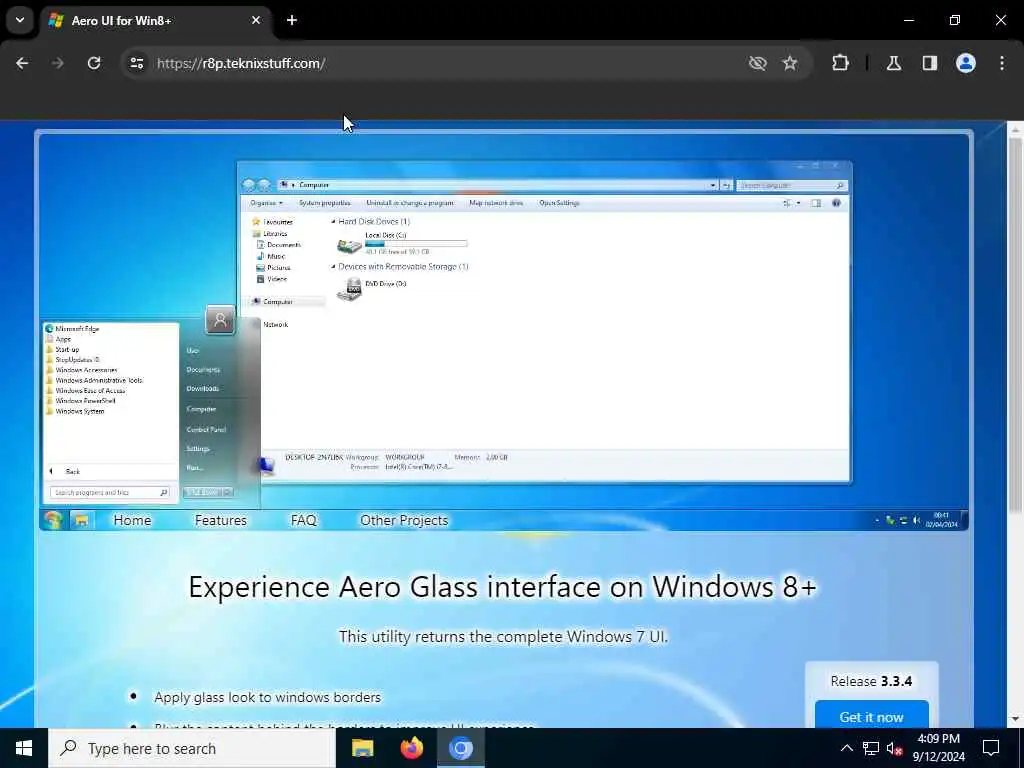1024x768 pixels.
Task: Select the Aero UI for Win8+ tab
Action: [155, 20]
